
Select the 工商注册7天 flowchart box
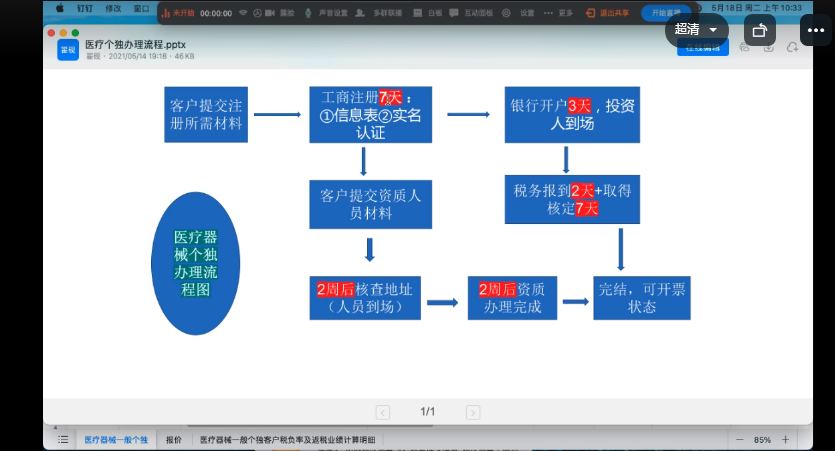[371, 114]
